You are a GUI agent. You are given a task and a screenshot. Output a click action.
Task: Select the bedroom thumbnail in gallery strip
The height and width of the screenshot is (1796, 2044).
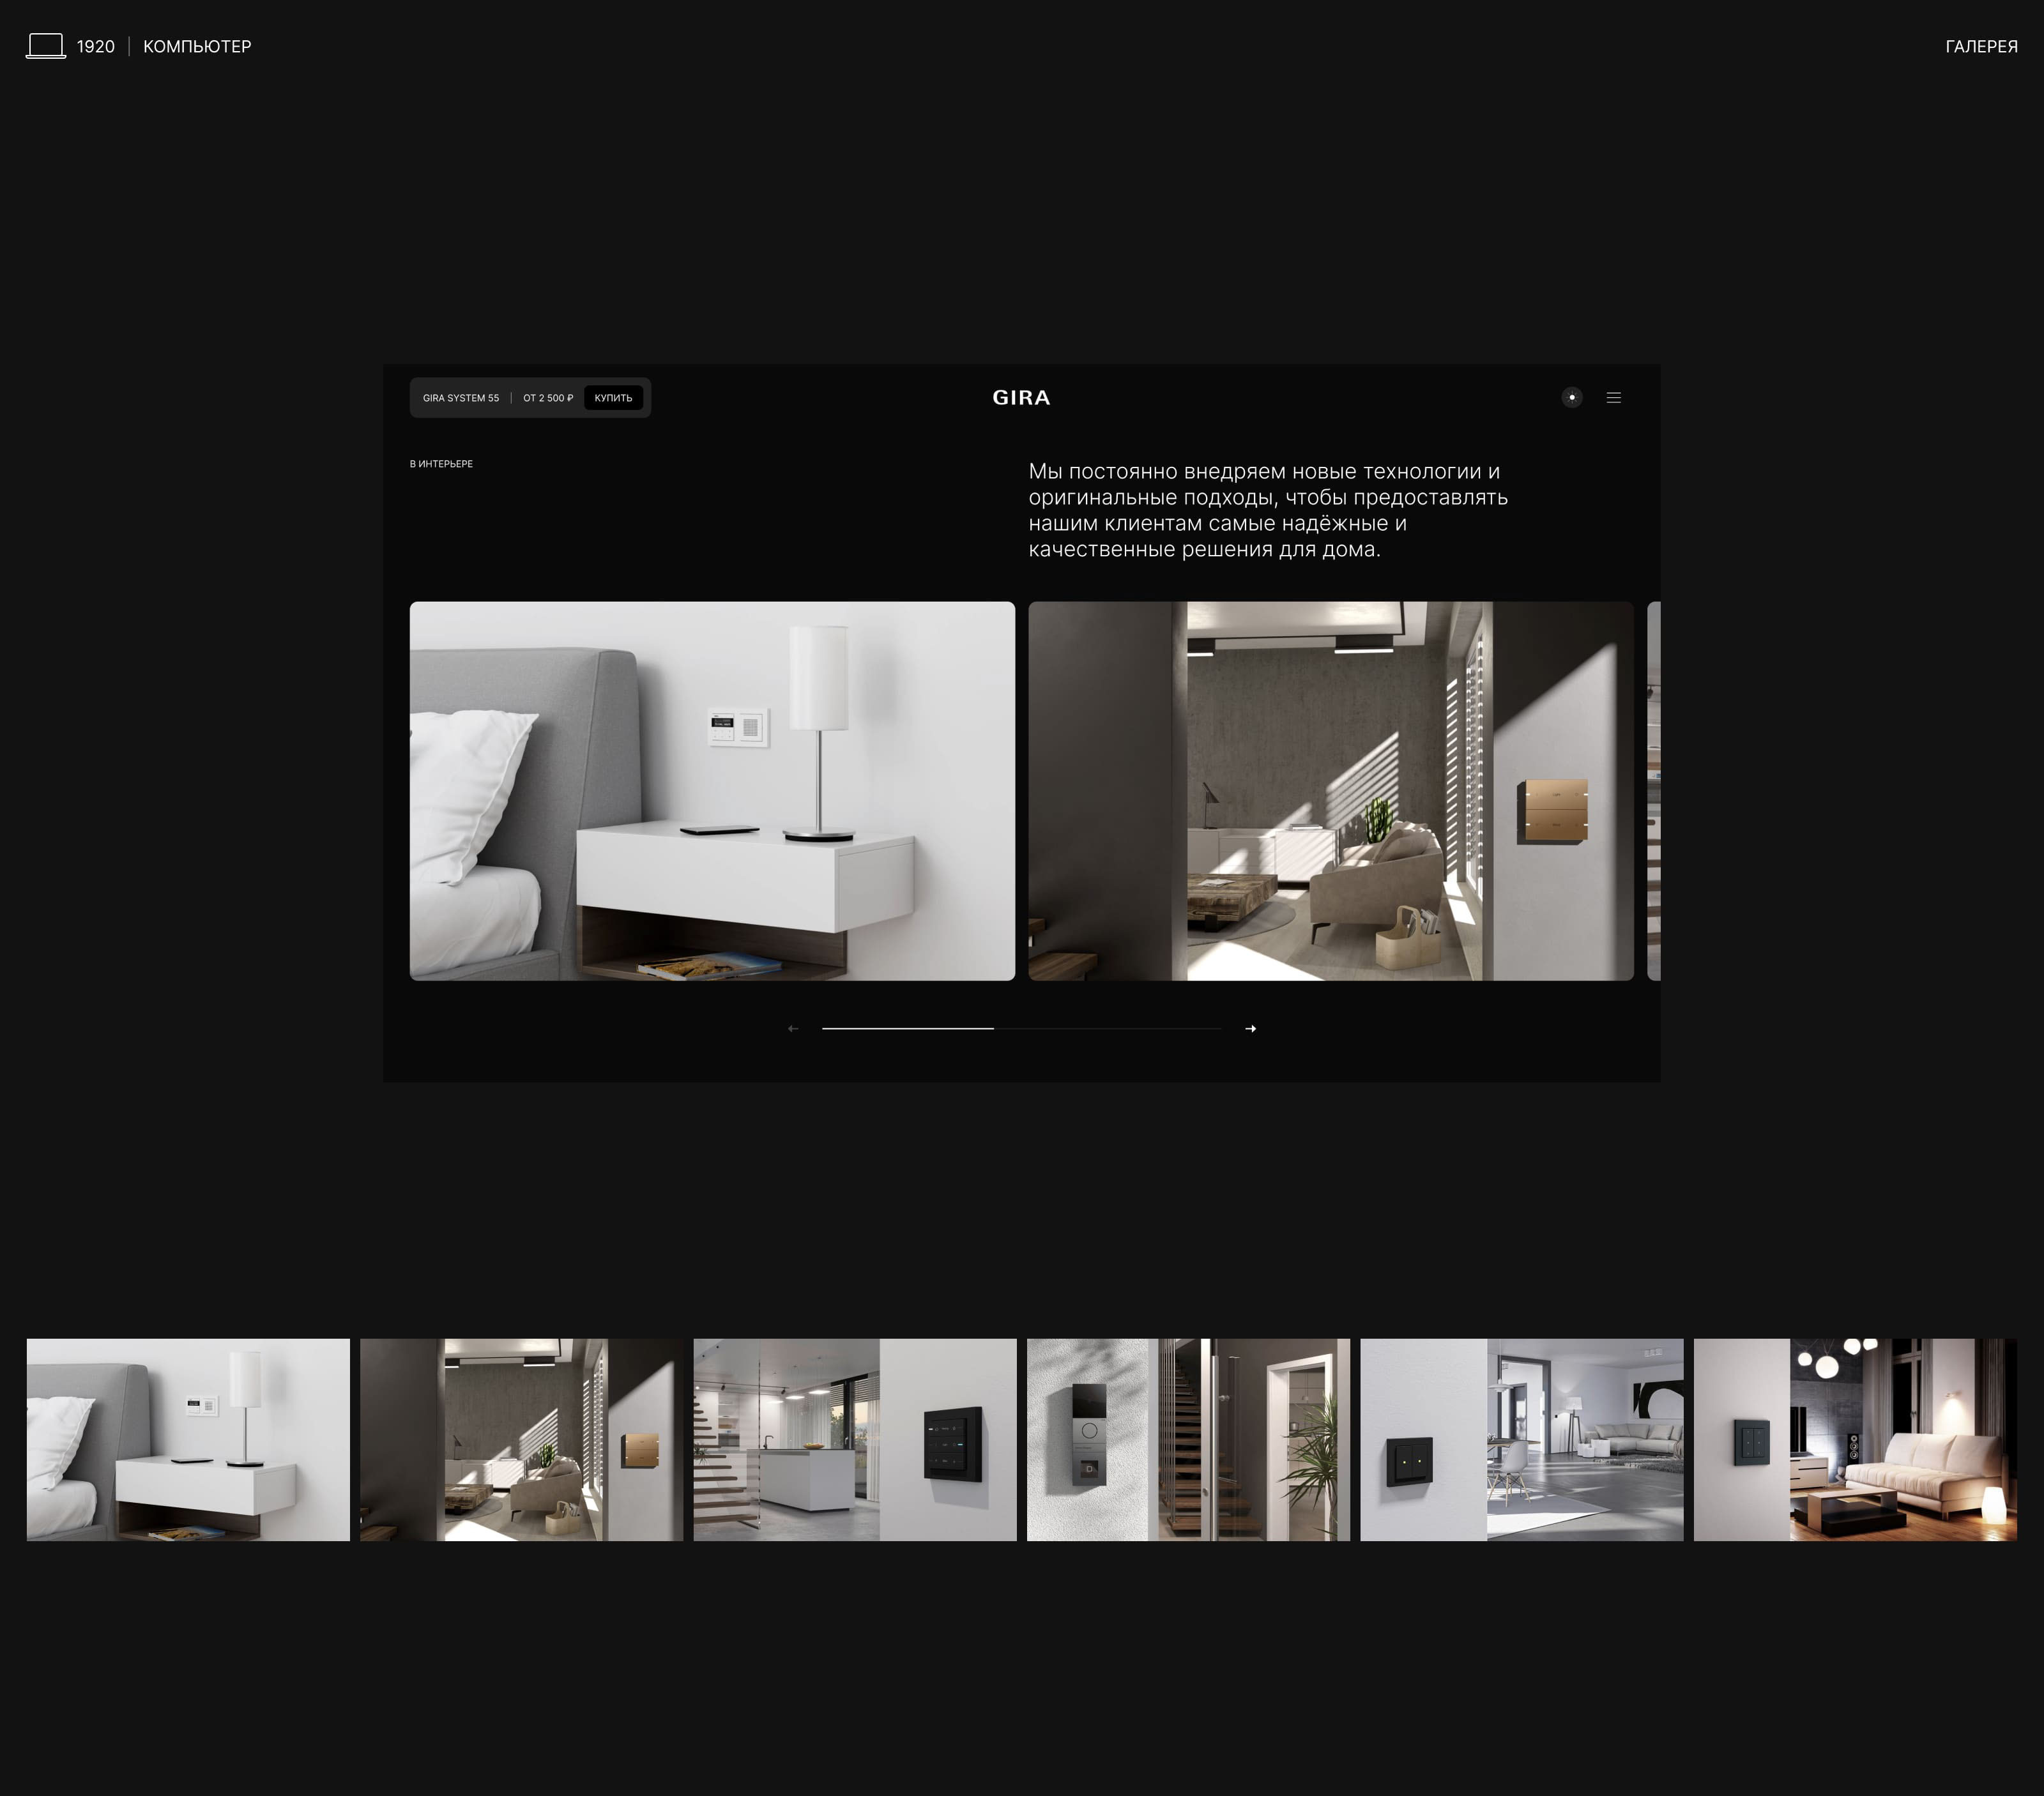point(188,1439)
